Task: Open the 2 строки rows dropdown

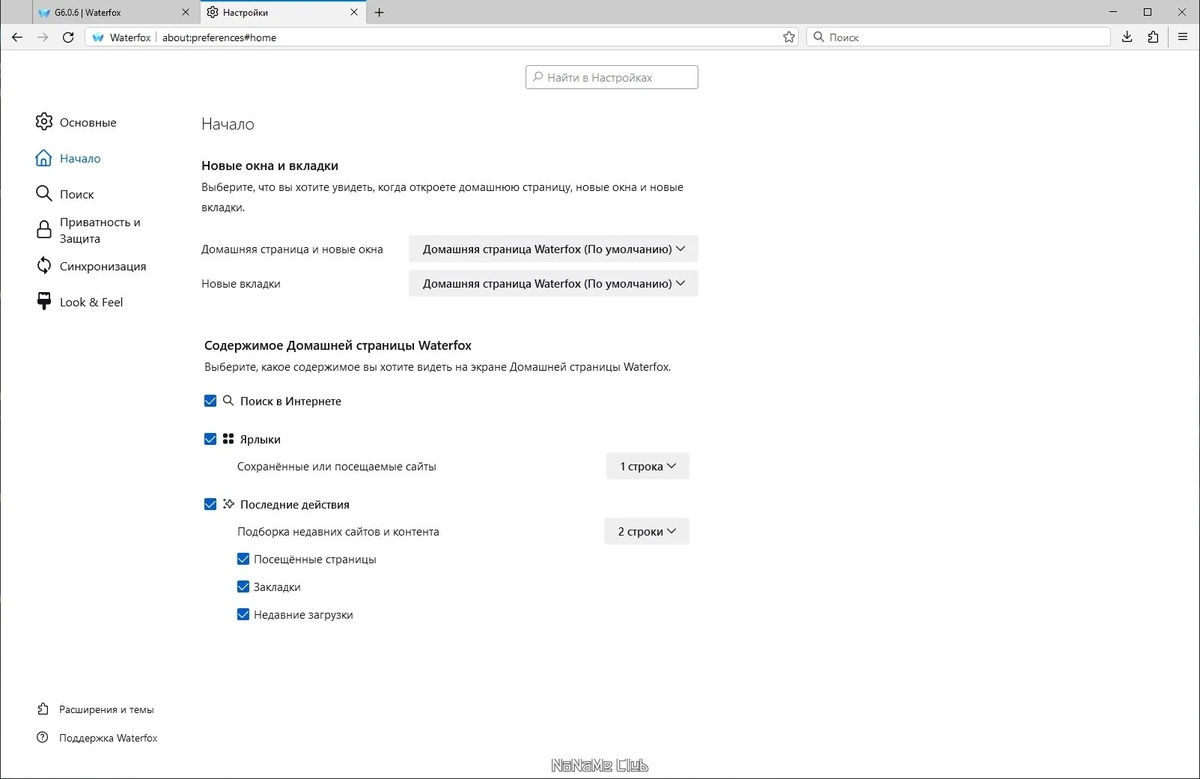Action: pyautogui.click(x=646, y=532)
